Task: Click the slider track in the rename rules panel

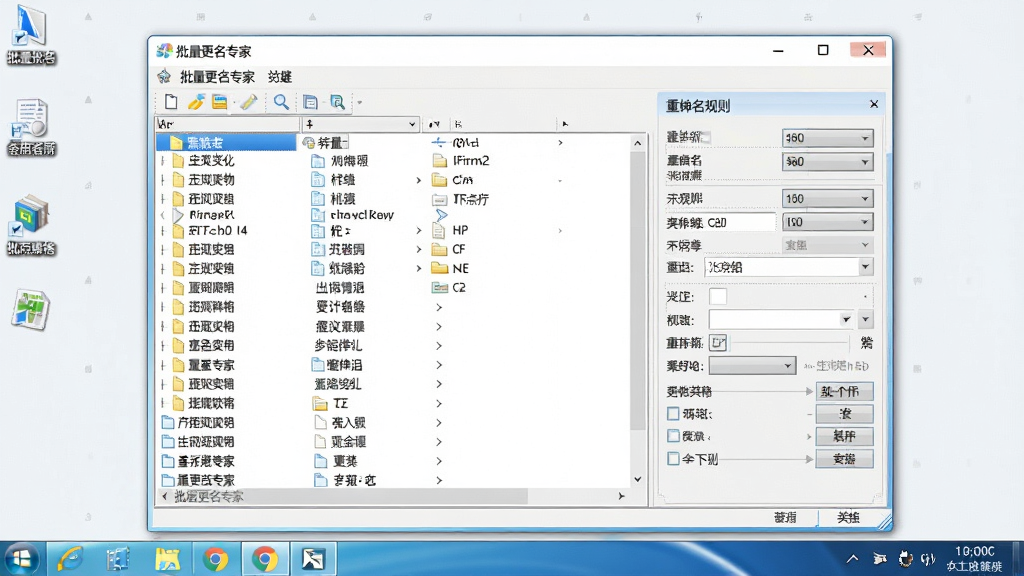Action: pos(788,343)
